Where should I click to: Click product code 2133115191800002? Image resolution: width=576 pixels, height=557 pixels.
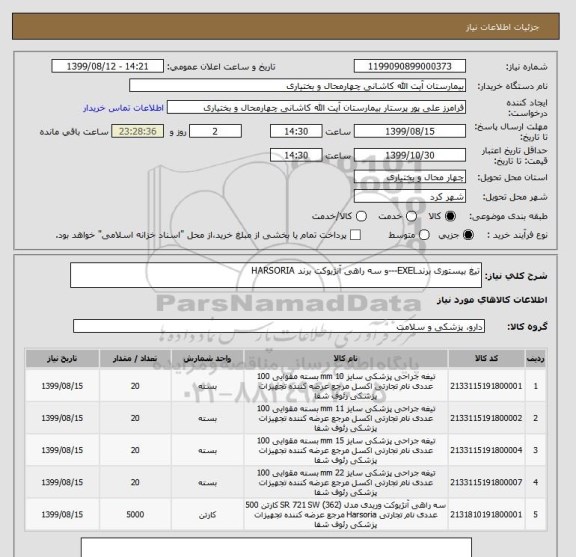coord(486,418)
